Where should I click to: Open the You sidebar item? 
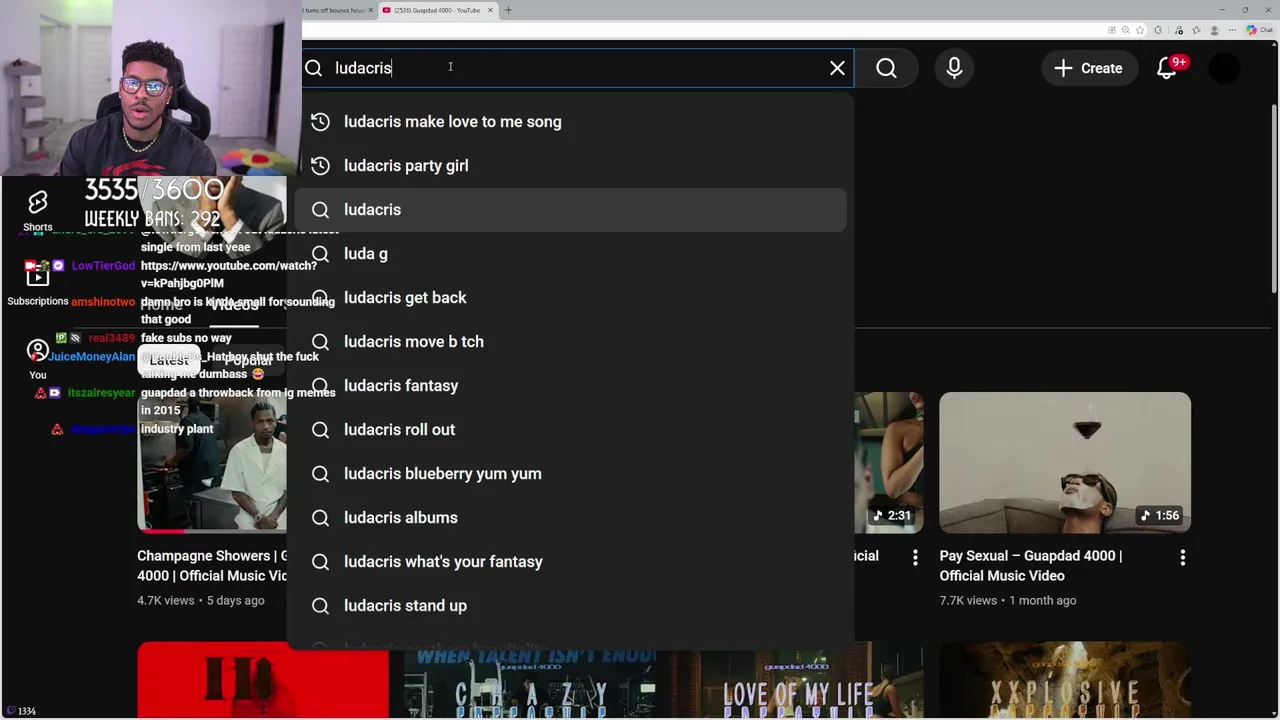tap(38, 360)
